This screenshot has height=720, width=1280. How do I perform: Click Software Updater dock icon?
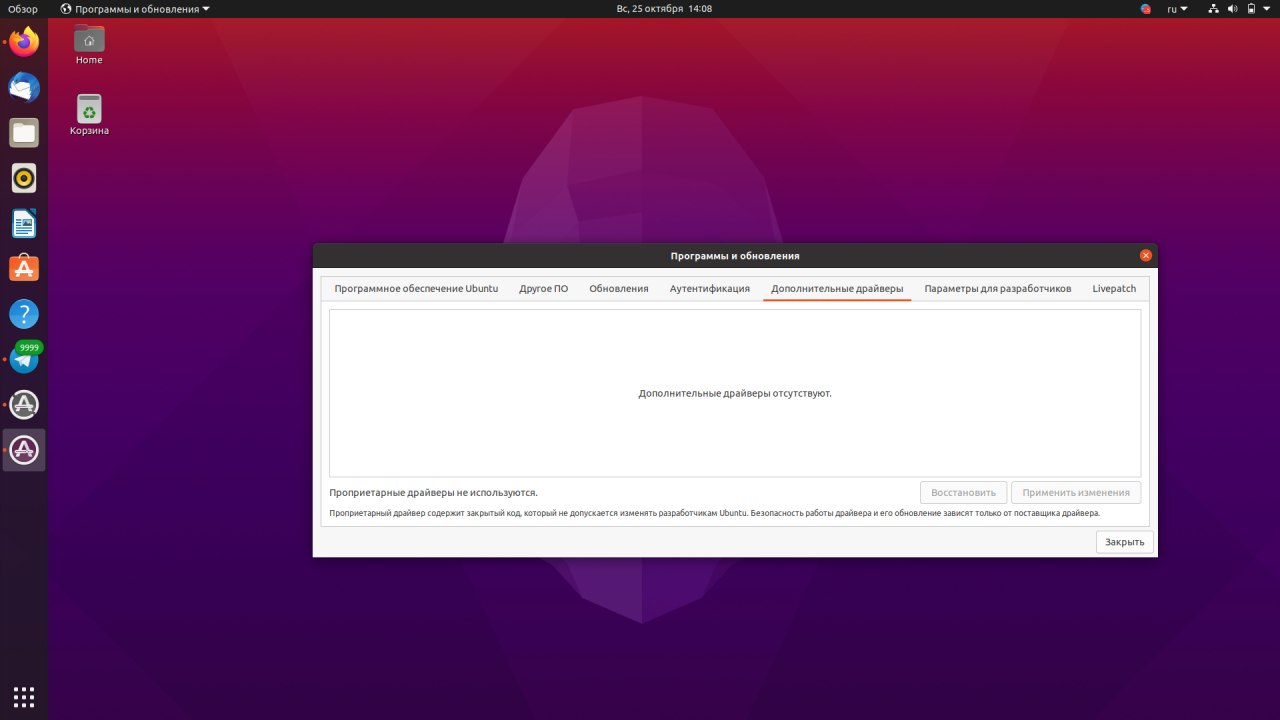pyautogui.click(x=24, y=405)
